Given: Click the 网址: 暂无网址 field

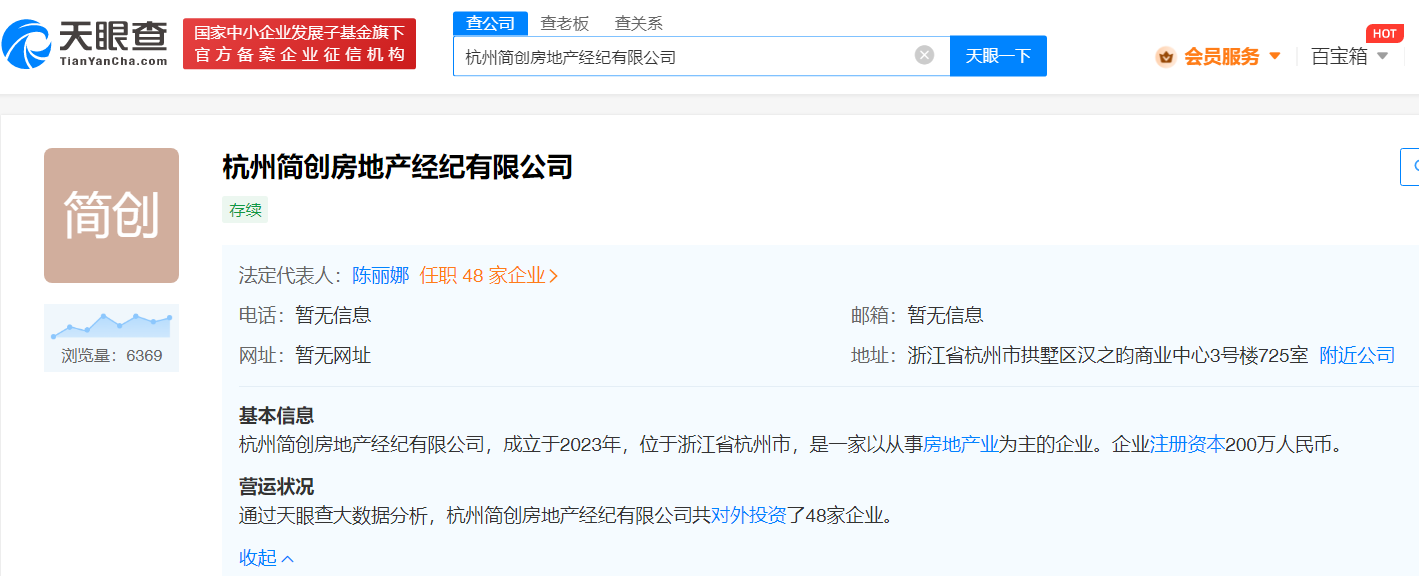Looking at the screenshot, I should pyautogui.click(x=305, y=355).
